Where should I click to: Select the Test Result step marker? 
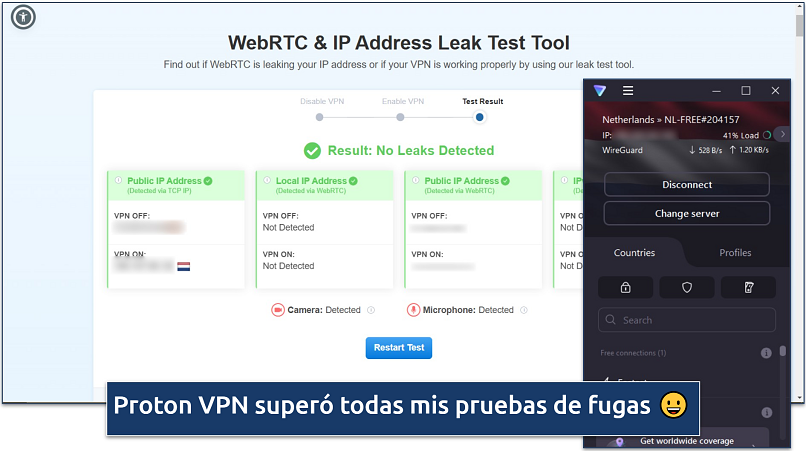(x=480, y=117)
